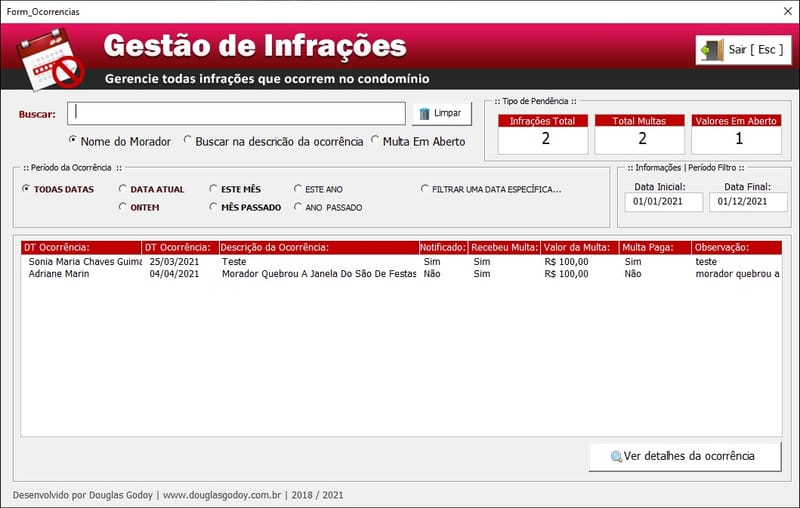Click the Descrição da Ocorrência column header
Screen dimensions: 800x508
(316, 247)
